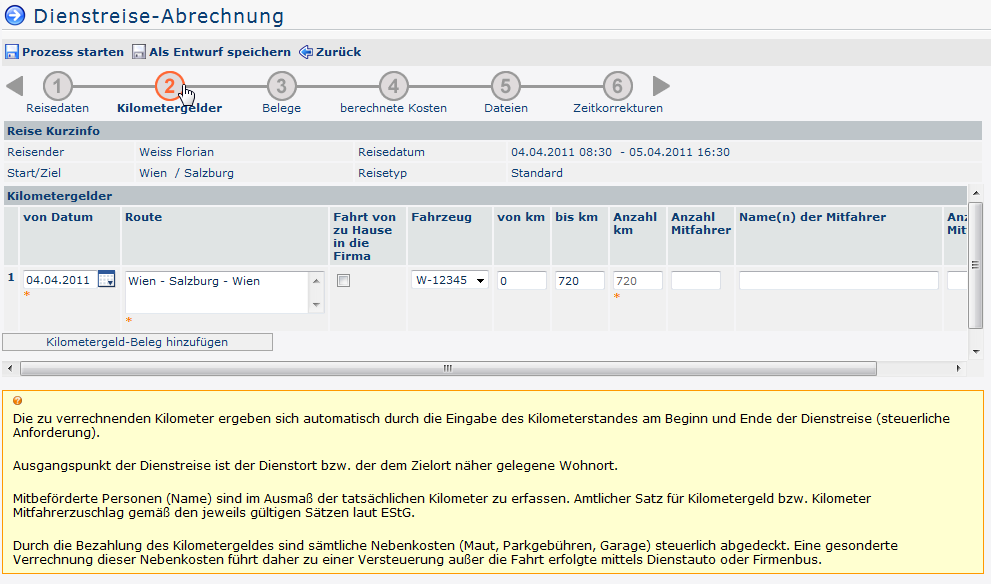Go to previous wizard step arrow
The width and height of the screenshot is (991, 584).
coord(15,86)
